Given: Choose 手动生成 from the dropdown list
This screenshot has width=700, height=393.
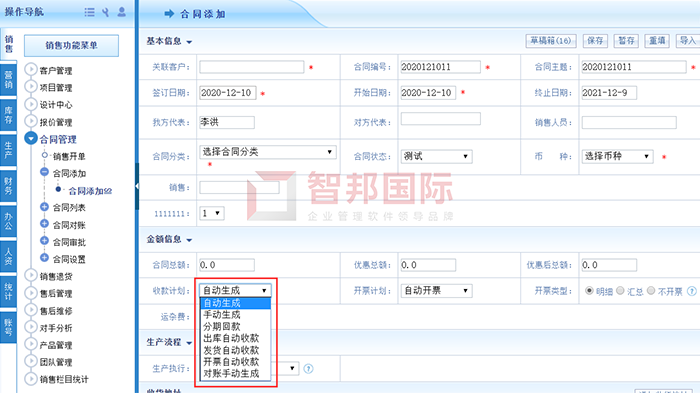Looking at the screenshot, I should [236, 315].
